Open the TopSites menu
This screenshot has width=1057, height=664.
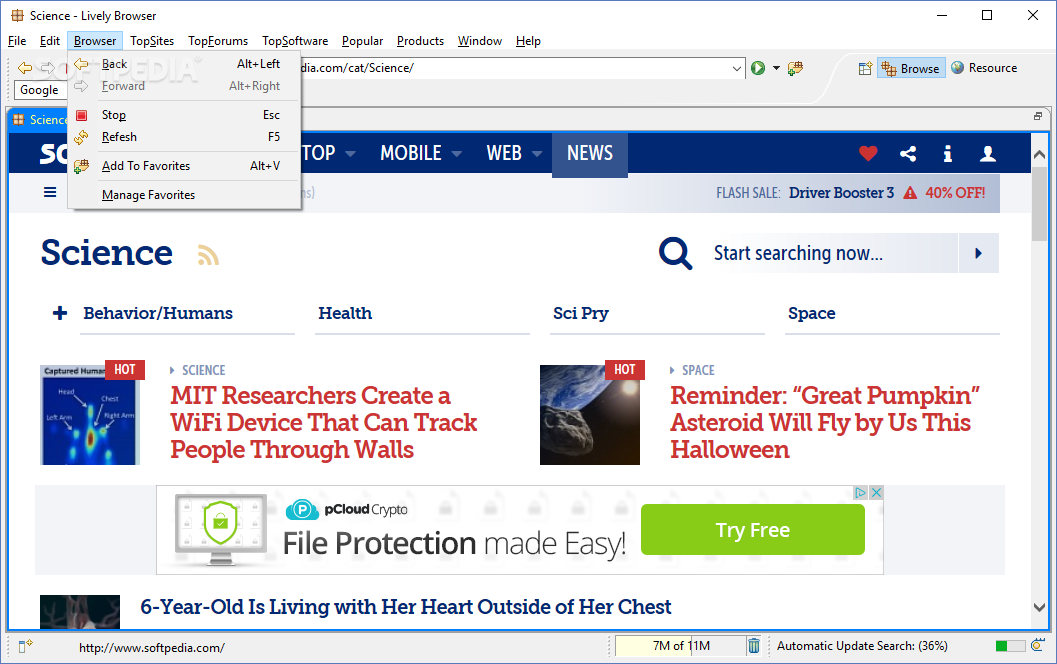pos(152,41)
